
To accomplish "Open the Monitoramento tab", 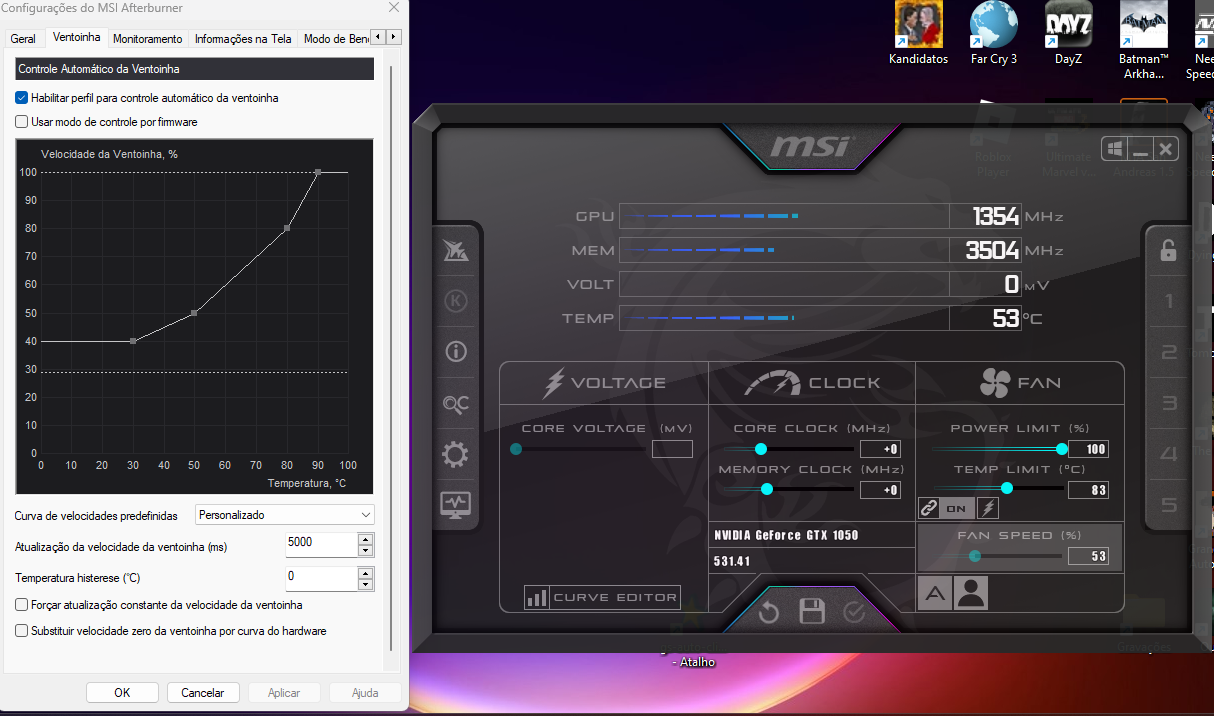I will coord(148,39).
